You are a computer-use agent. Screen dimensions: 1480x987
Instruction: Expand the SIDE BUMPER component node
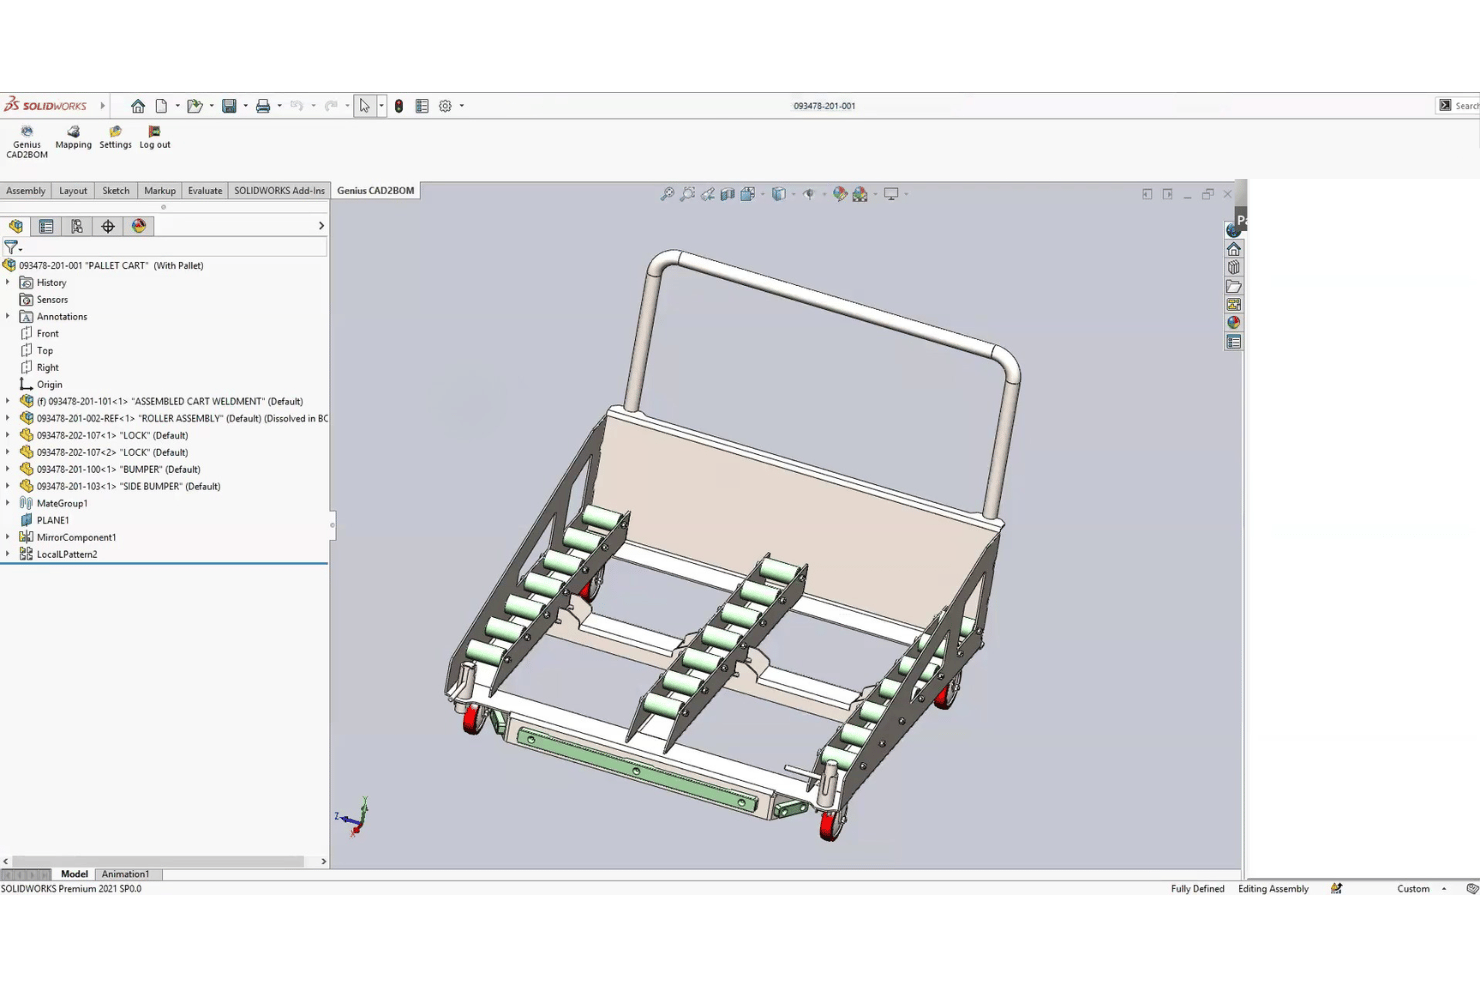(8, 486)
